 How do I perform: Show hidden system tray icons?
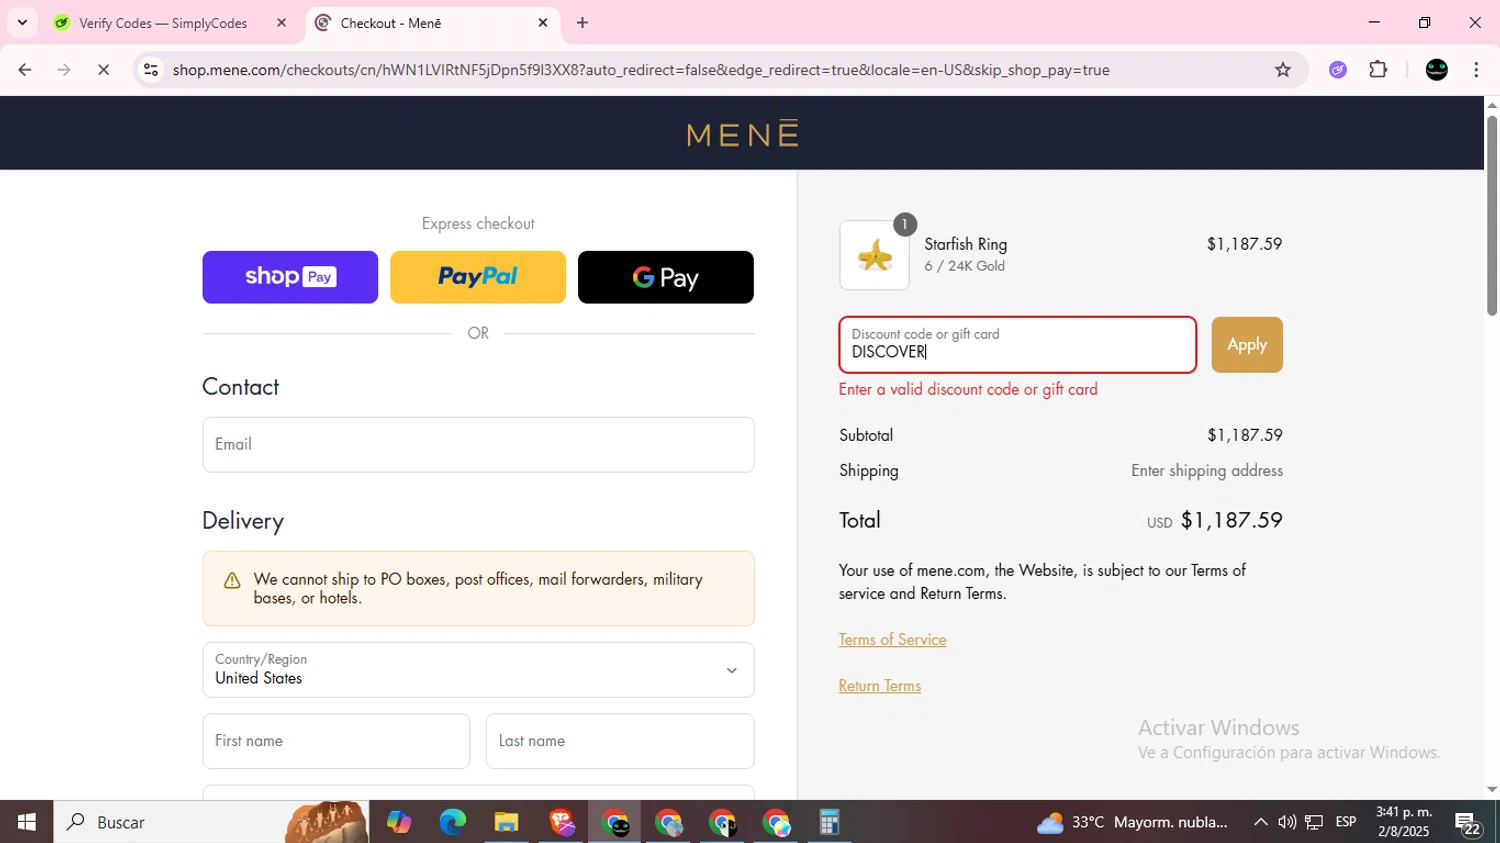pos(1260,822)
